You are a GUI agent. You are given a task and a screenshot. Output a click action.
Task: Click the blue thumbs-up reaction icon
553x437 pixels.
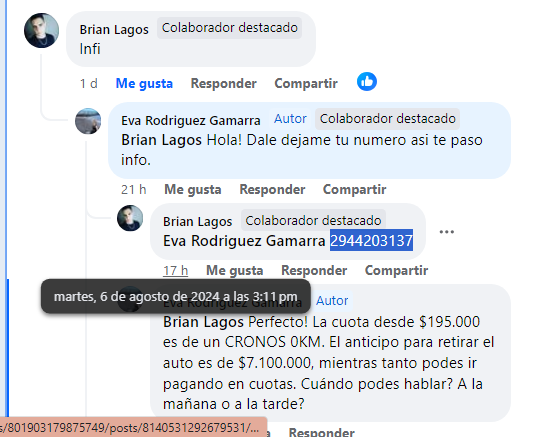(x=367, y=82)
